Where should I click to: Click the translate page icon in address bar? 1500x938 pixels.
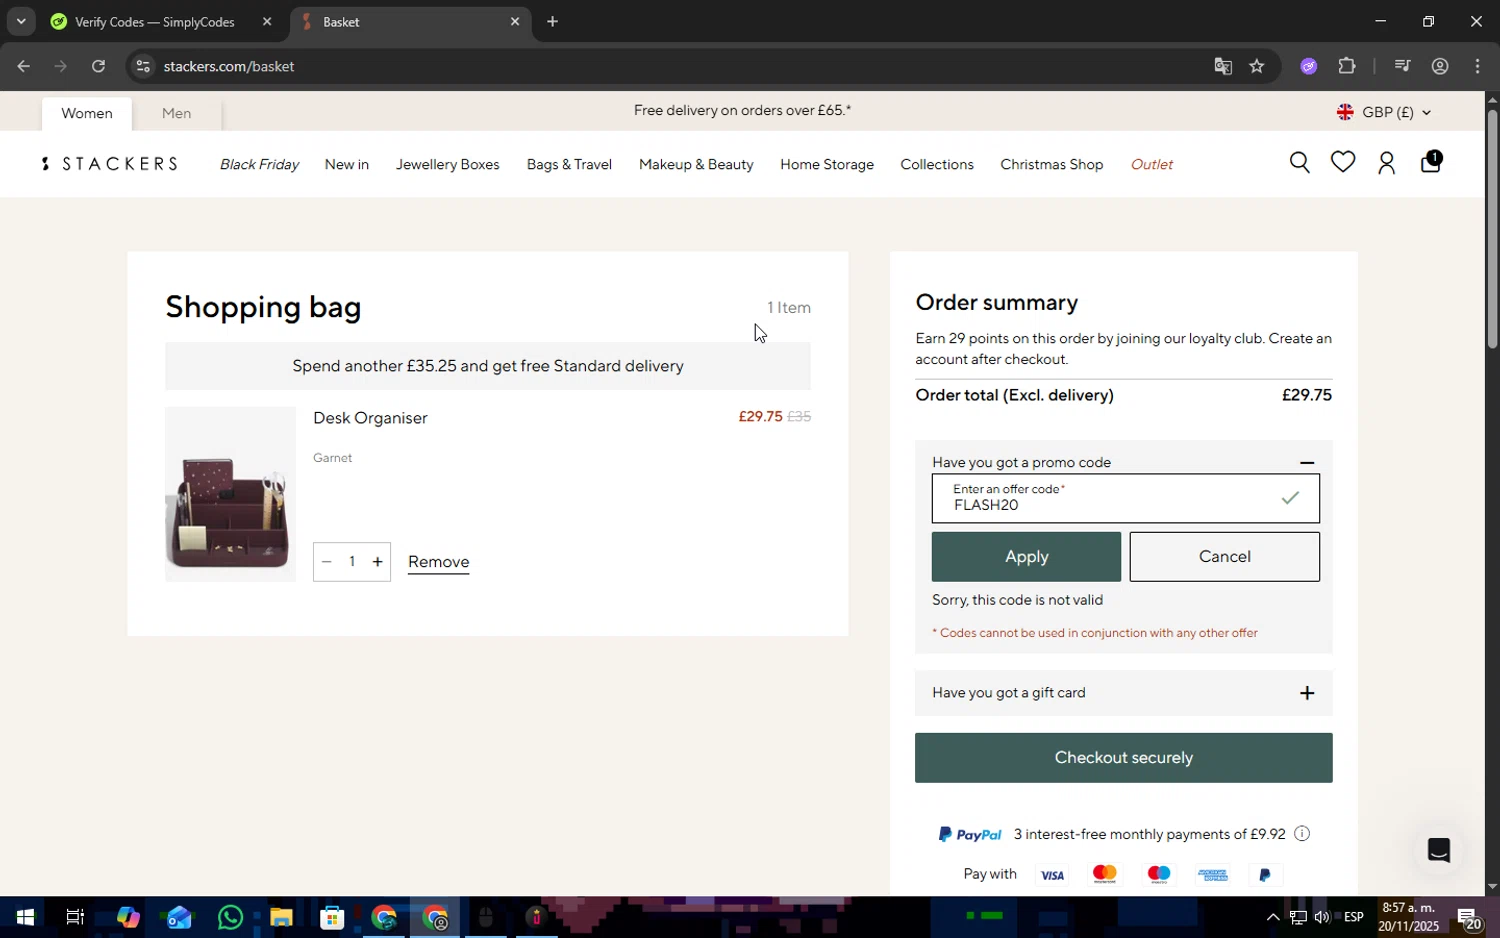click(x=1223, y=66)
